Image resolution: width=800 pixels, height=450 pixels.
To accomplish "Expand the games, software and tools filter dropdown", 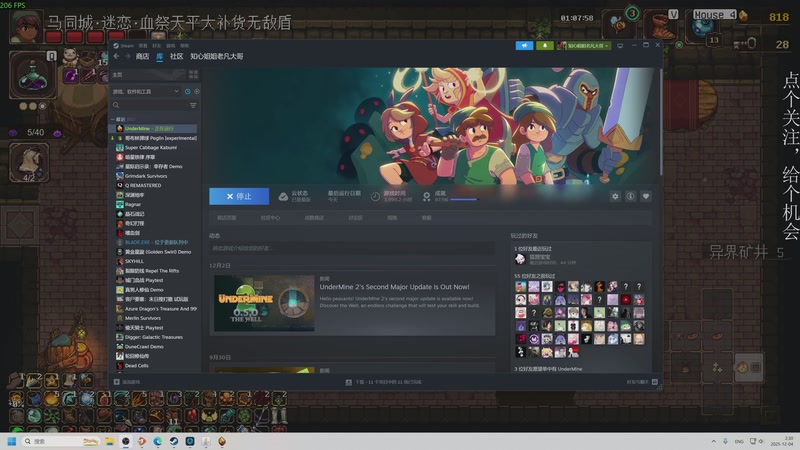I will [x=146, y=91].
